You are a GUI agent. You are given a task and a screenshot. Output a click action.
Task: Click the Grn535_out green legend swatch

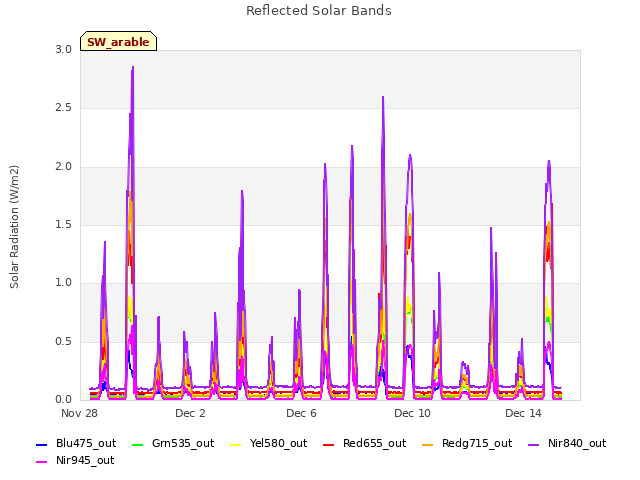point(138,444)
